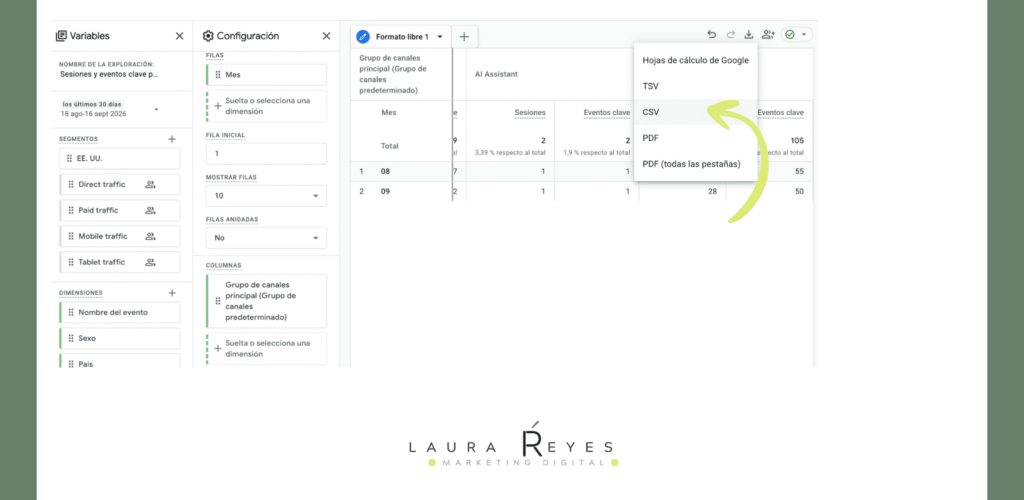This screenshot has height=500, width=1024.
Task: Click the 105 total Eventos clave value
Action: (797, 140)
